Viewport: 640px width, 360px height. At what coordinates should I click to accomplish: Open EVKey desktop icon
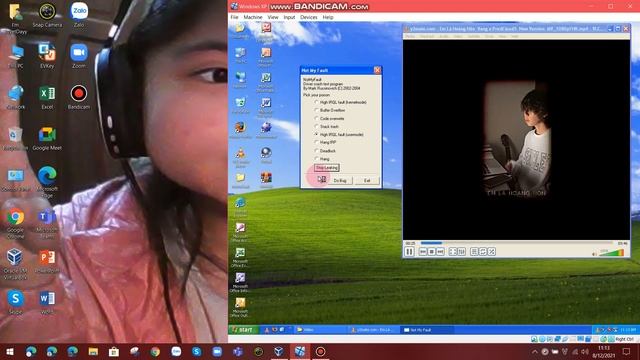pyautogui.click(x=47, y=56)
